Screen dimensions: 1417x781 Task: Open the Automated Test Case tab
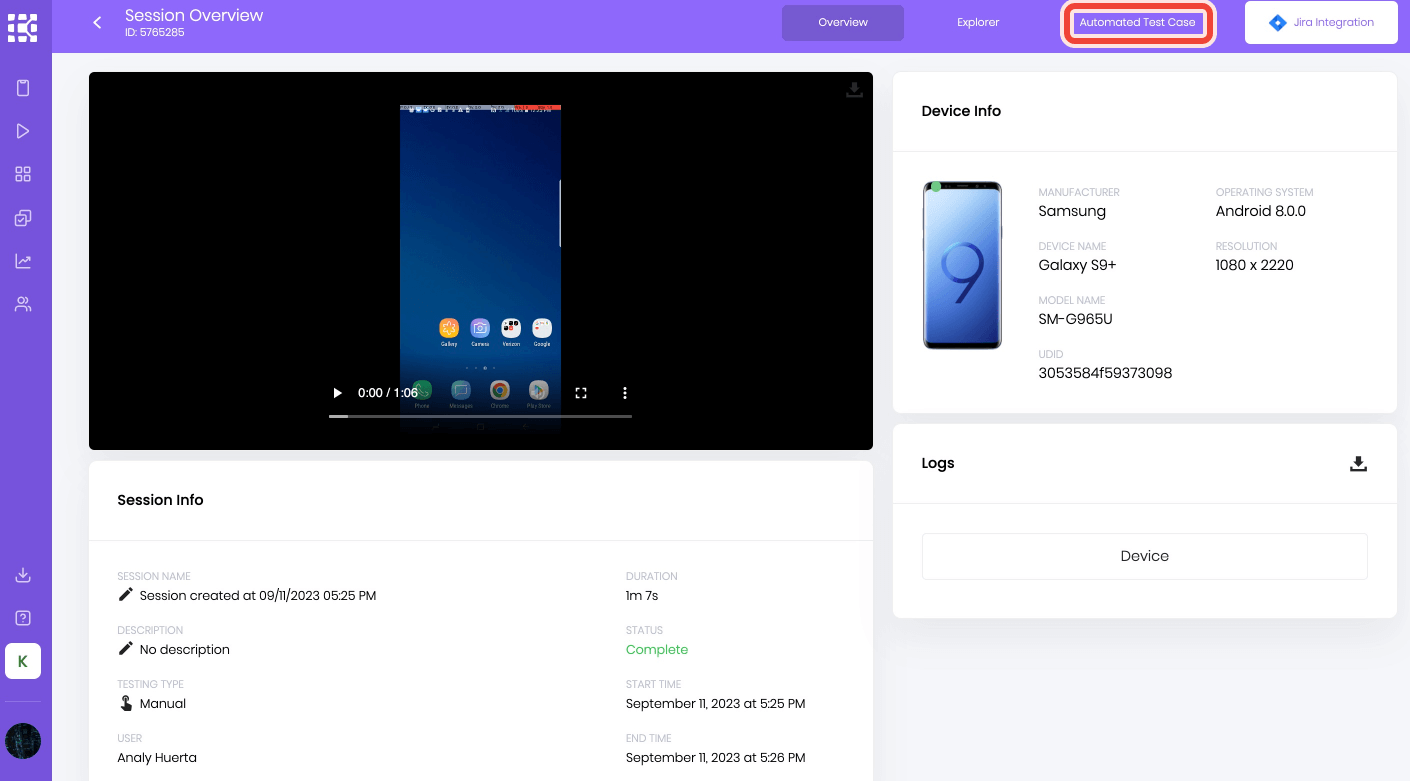pyautogui.click(x=1137, y=21)
